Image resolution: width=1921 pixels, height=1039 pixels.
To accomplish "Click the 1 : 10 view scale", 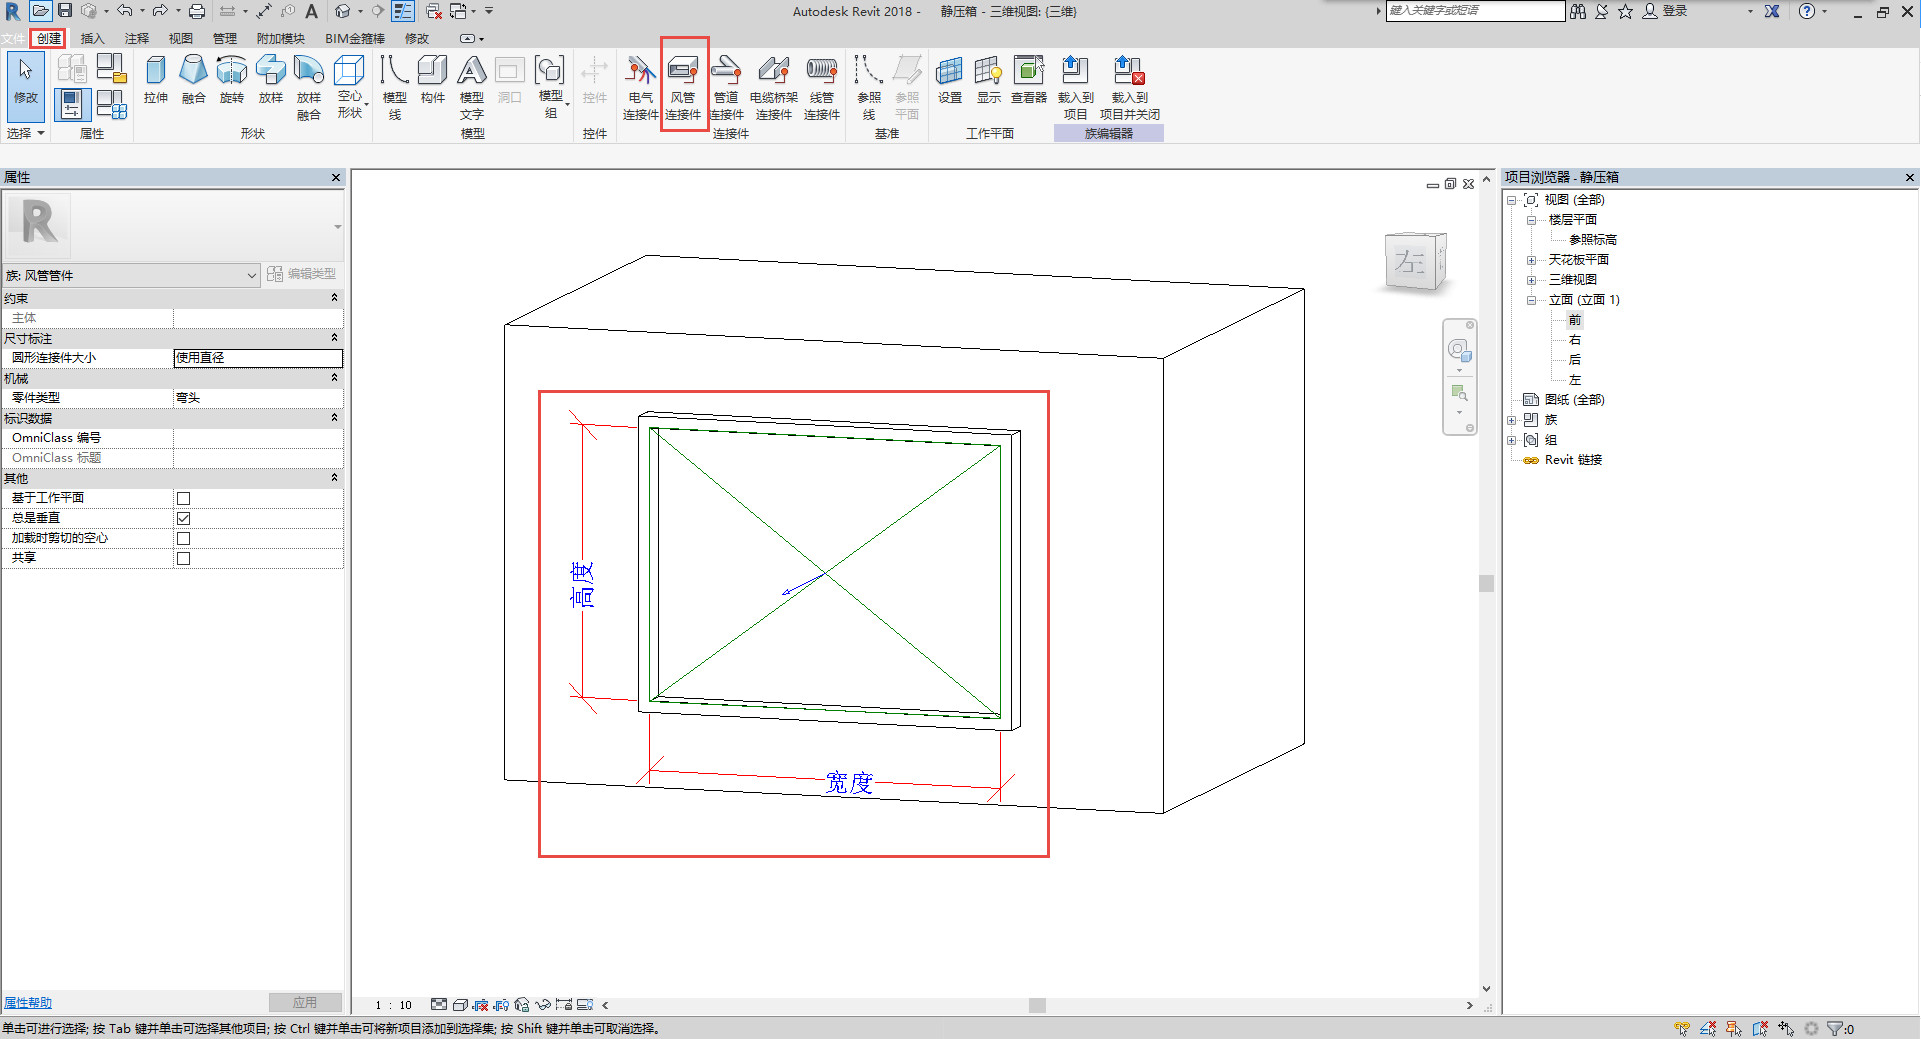I will click(393, 1005).
